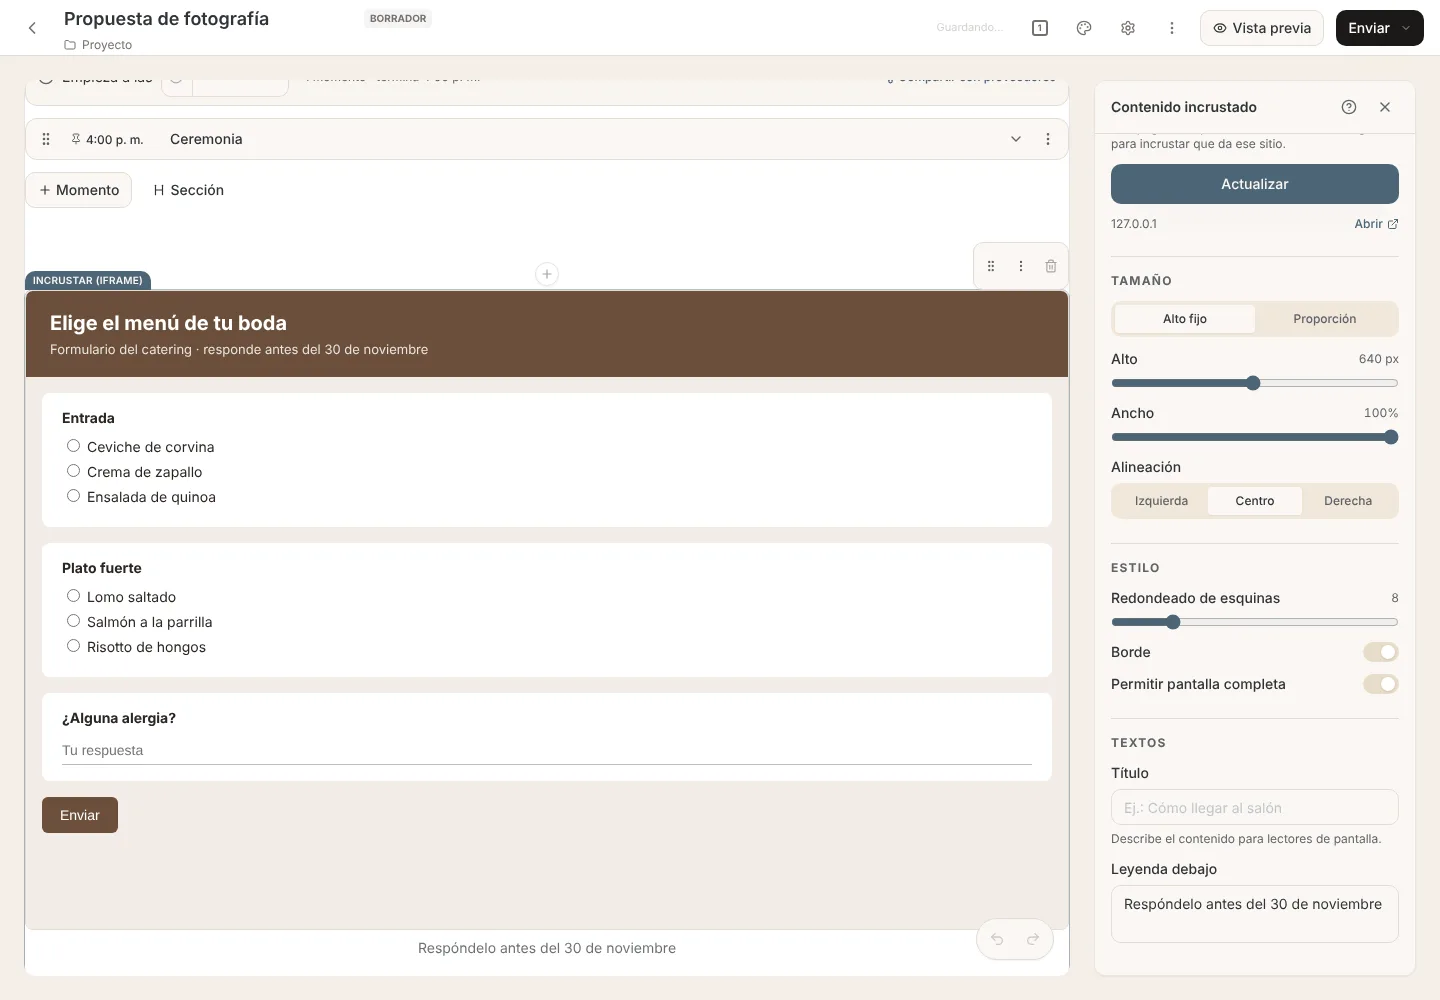
Task: Open the embed URL via Abrir link
Action: (1376, 224)
